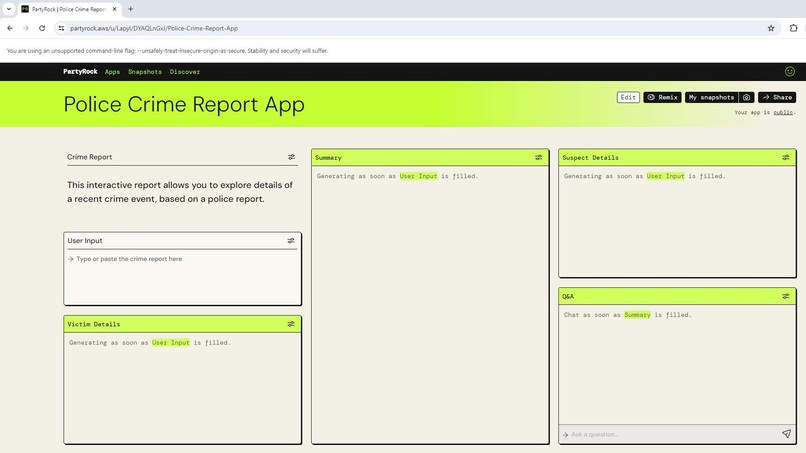Open the smiley profile icon
The height and width of the screenshot is (453, 806).
click(790, 71)
